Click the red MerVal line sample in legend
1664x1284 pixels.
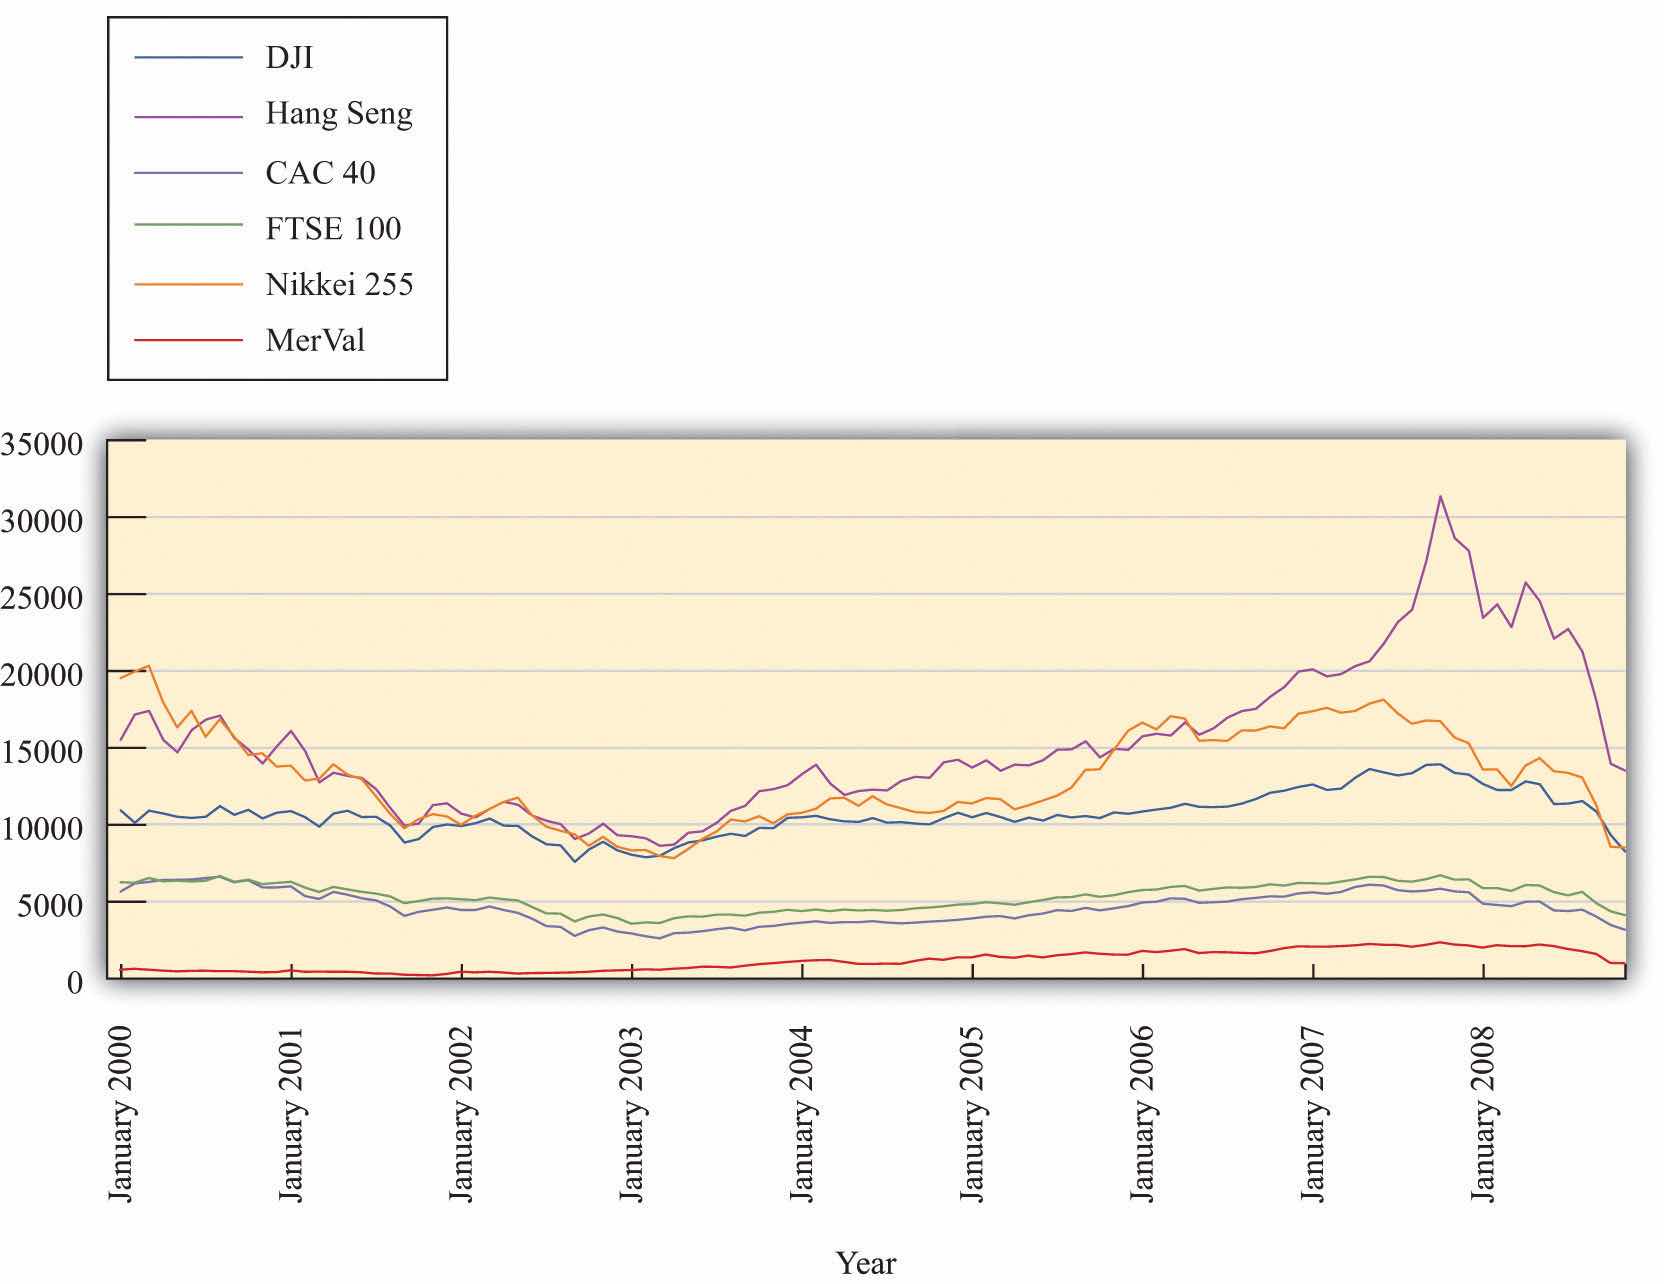[x=188, y=341]
